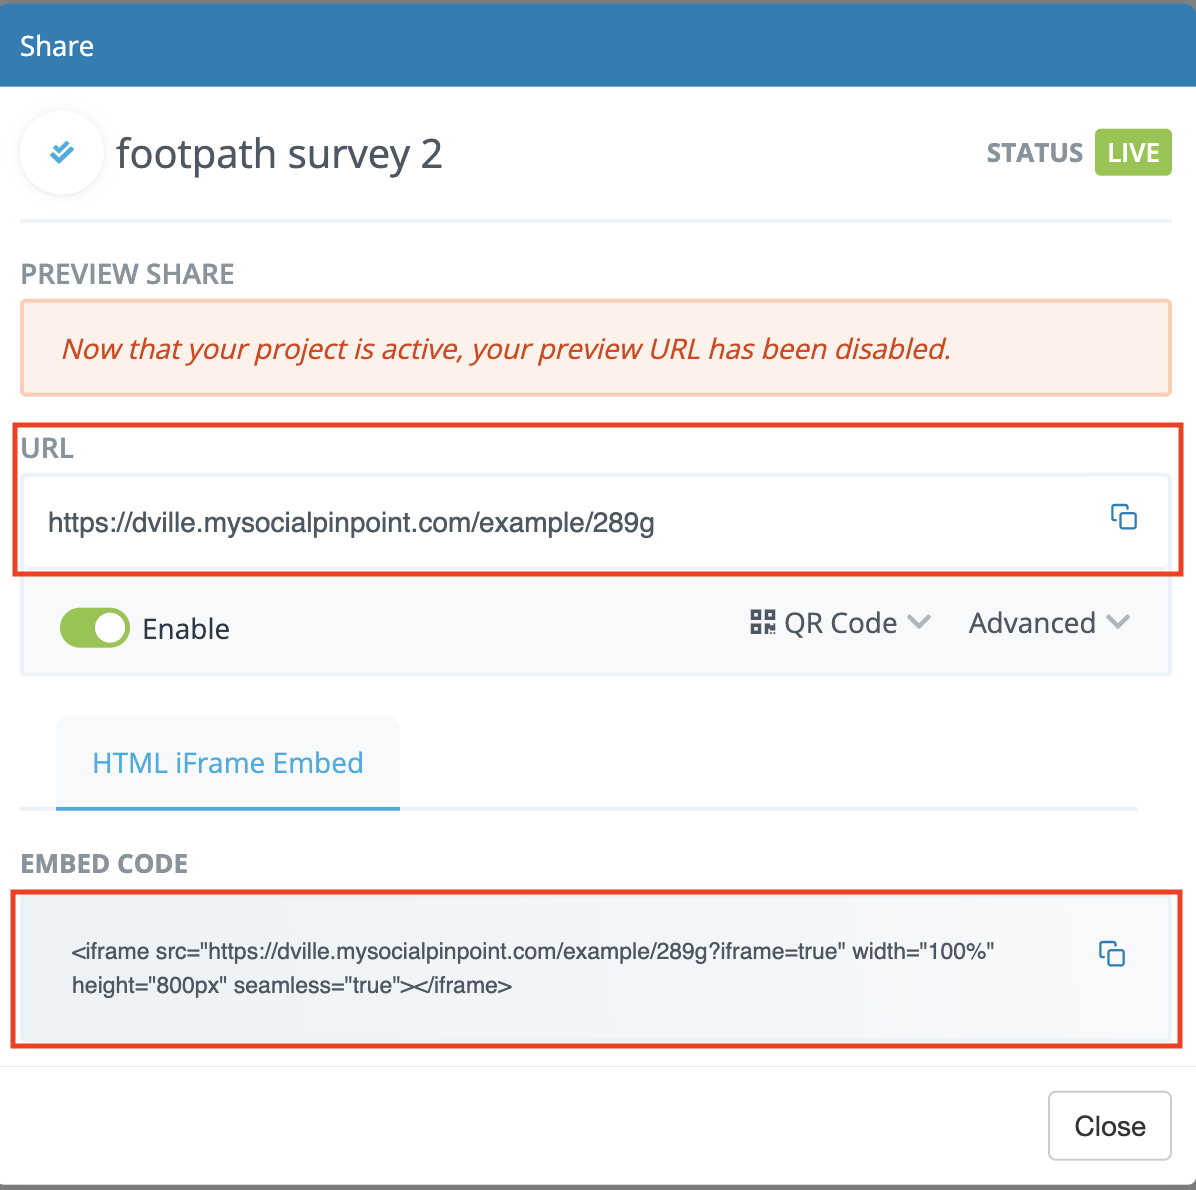Click the preview URL disabled notice
This screenshot has height=1190, width=1196.
coord(506,349)
